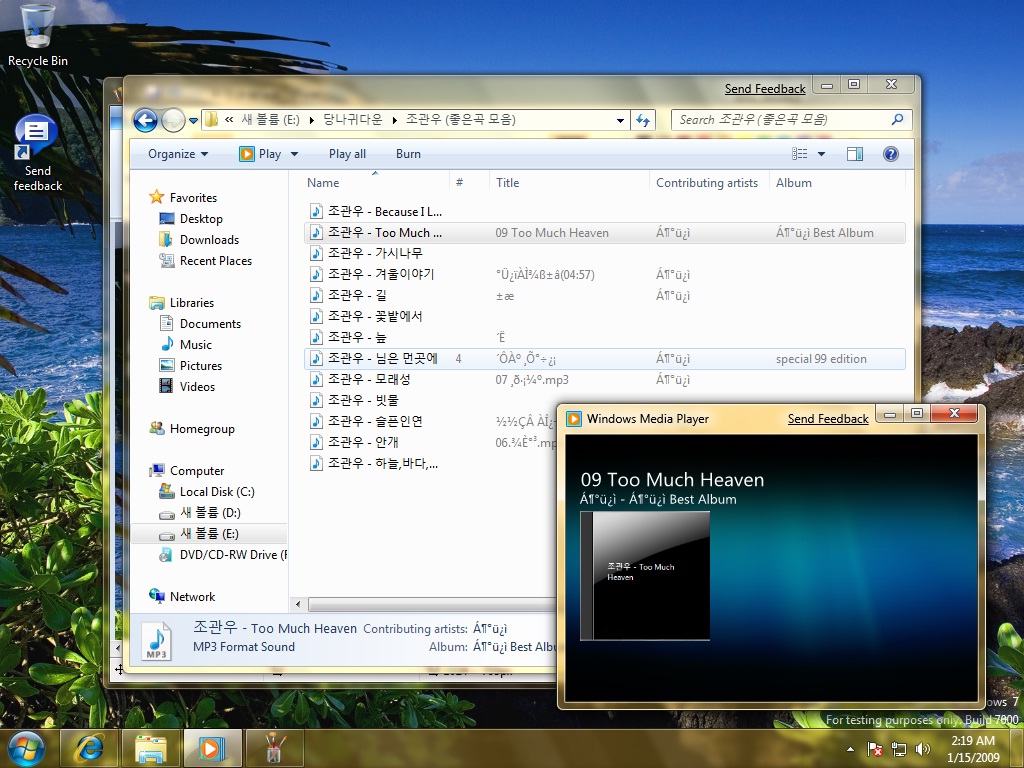The image size is (1024, 768).
Task: Expand the Play dropdown arrow
Action: click(294, 154)
